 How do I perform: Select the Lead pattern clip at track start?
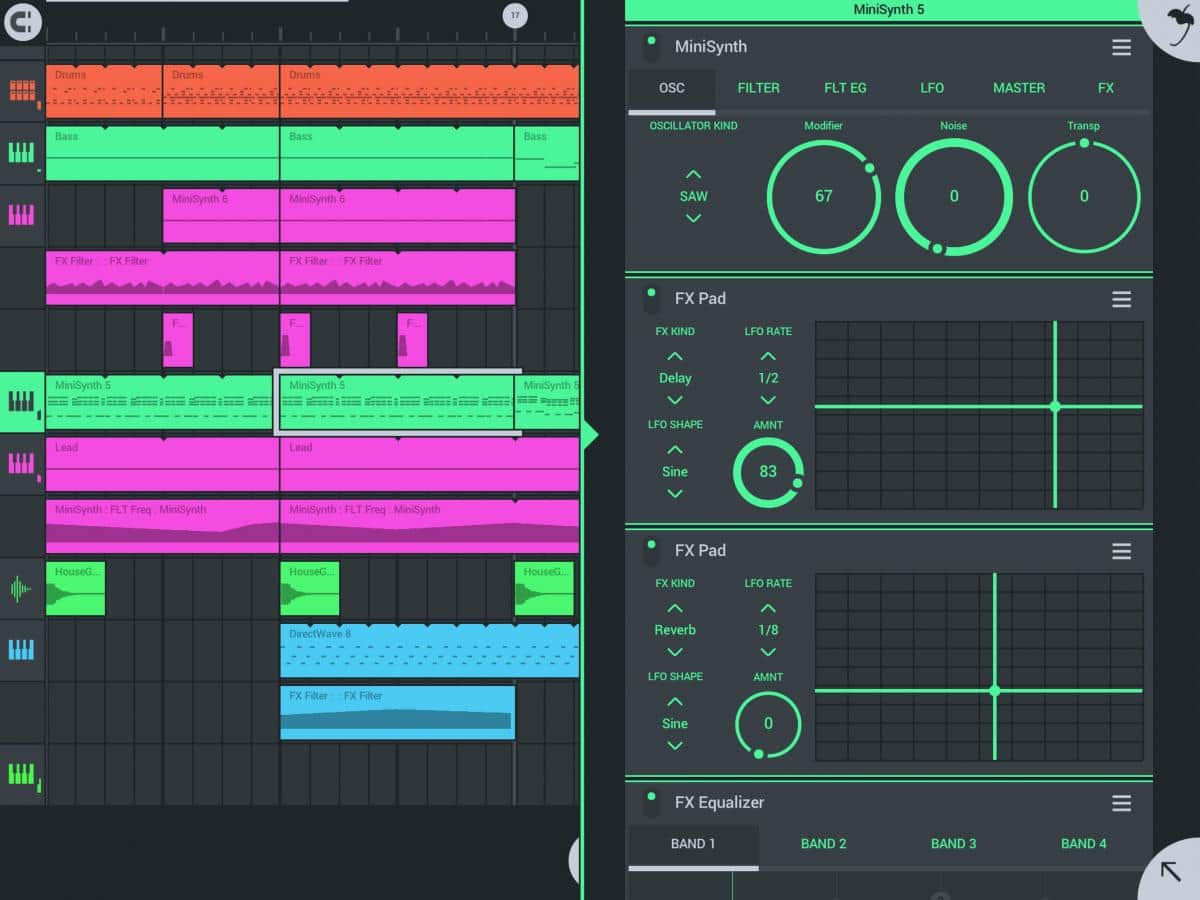pyautogui.click(x=162, y=465)
